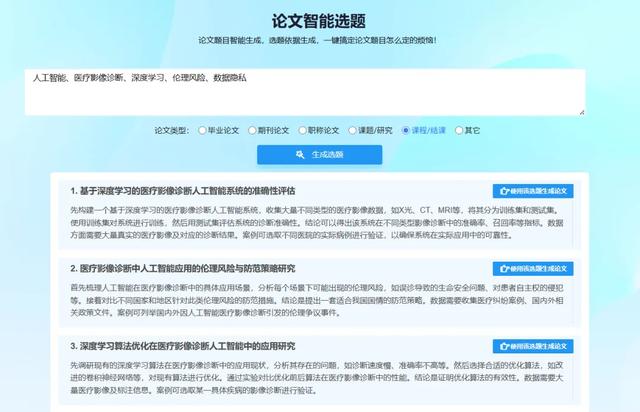Click title 2. 医疗影像诊断中人工智能应用的伦理风险与防范策略研究

click(x=182, y=269)
